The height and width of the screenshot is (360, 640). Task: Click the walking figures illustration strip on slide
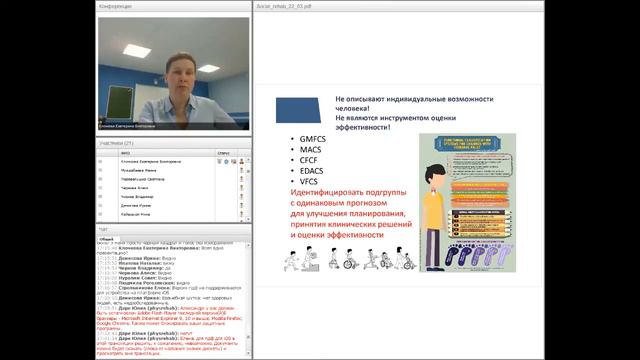[350, 259]
